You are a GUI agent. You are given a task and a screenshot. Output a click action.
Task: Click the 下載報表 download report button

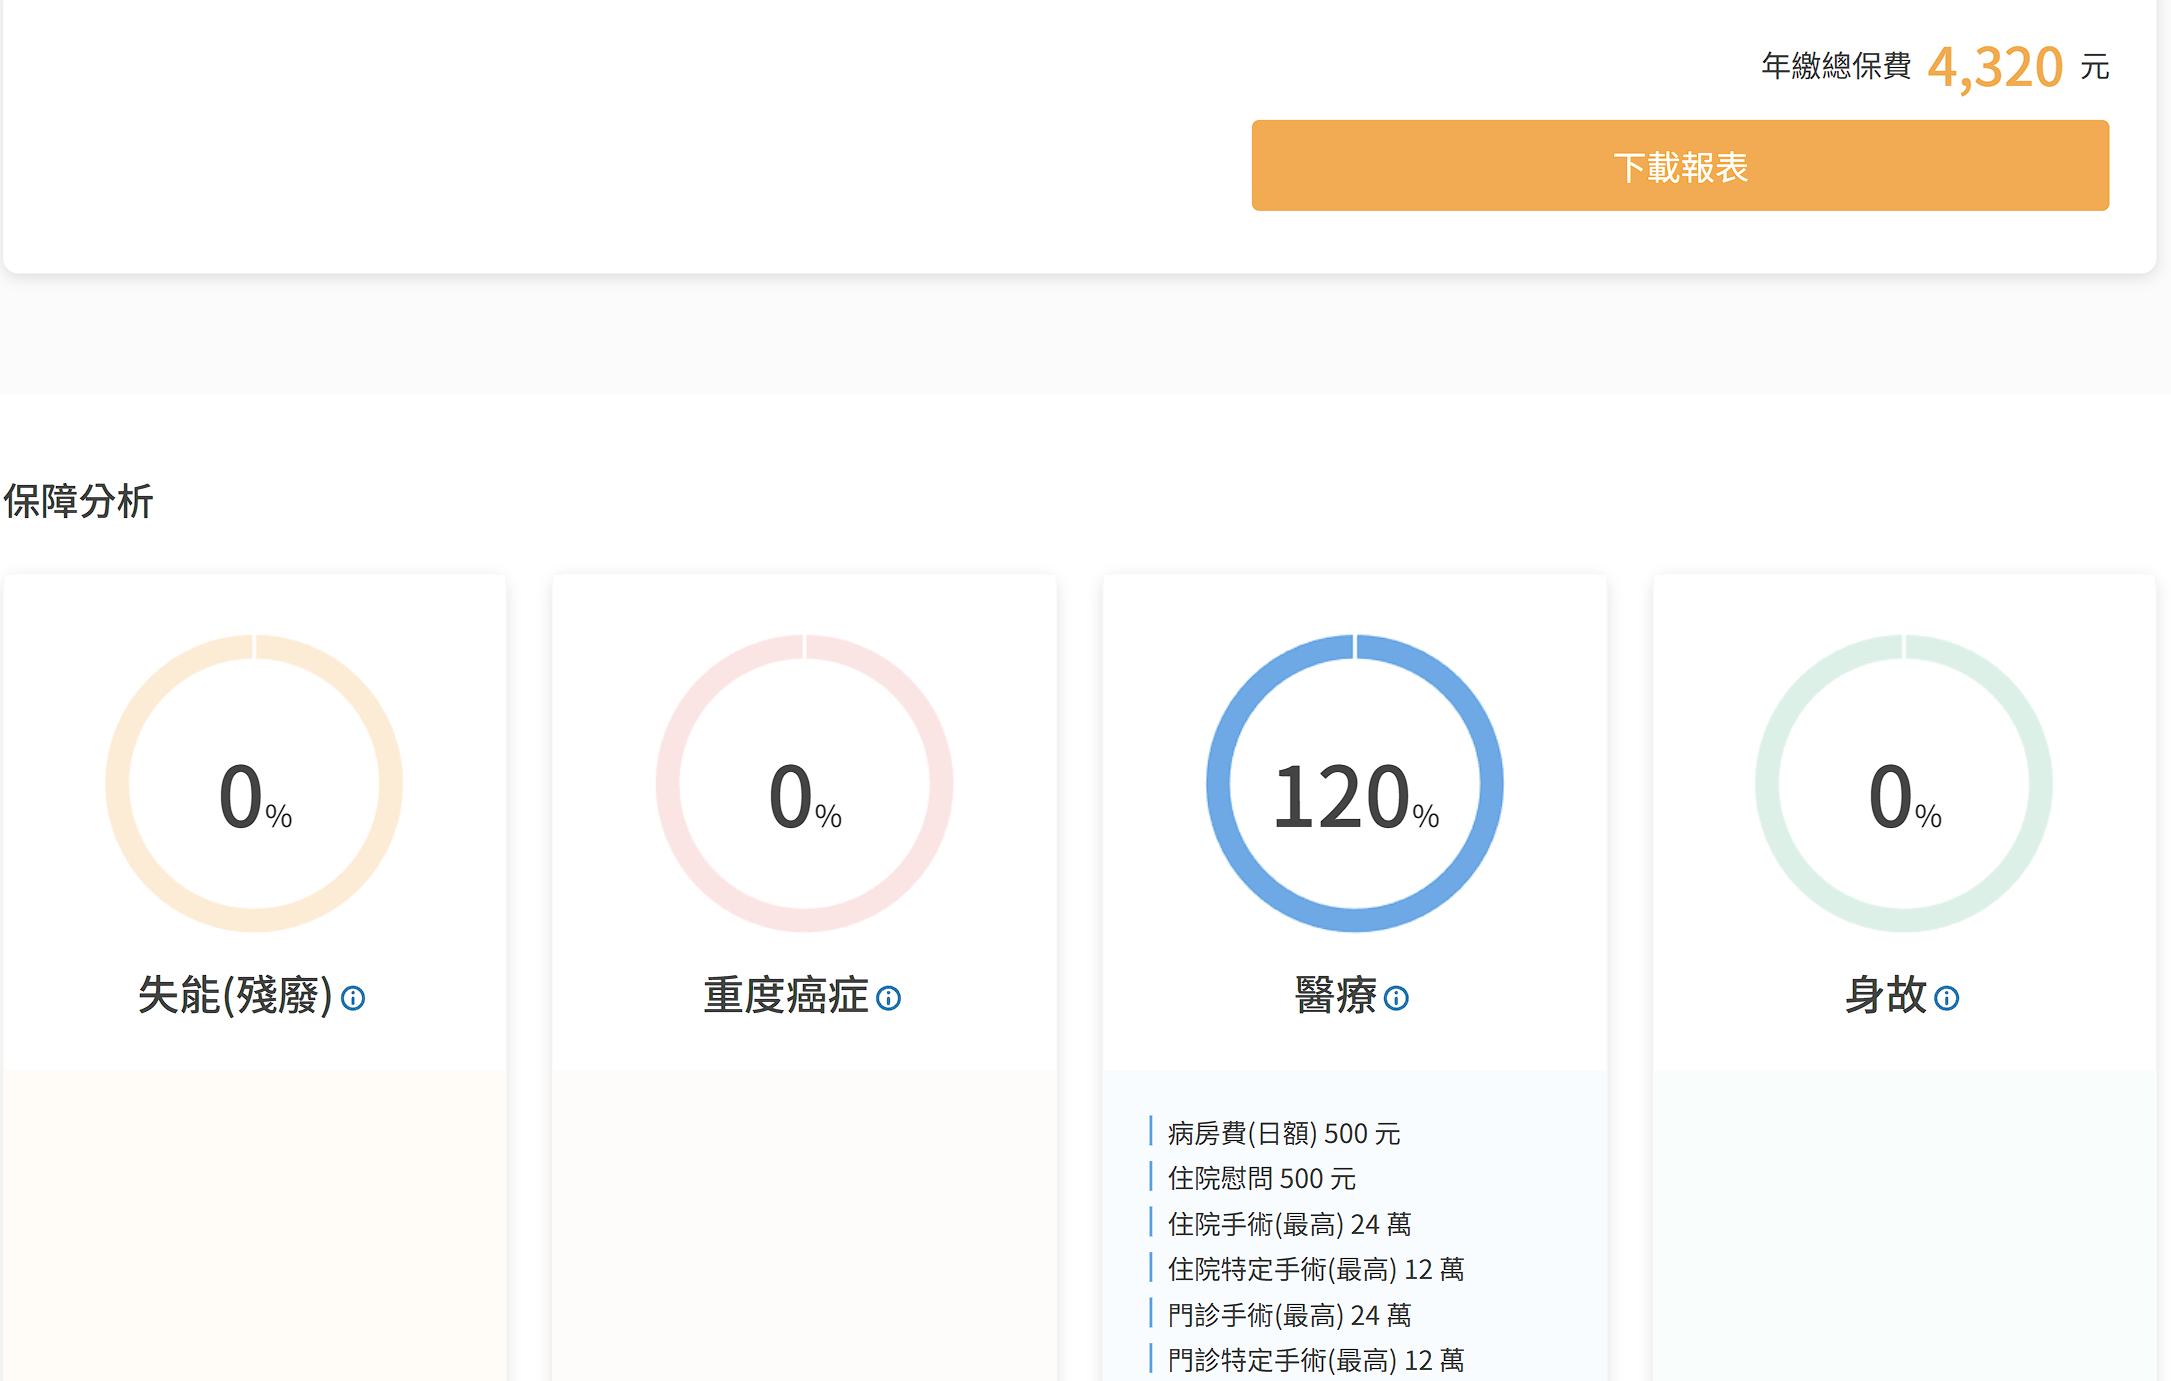point(1679,166)
